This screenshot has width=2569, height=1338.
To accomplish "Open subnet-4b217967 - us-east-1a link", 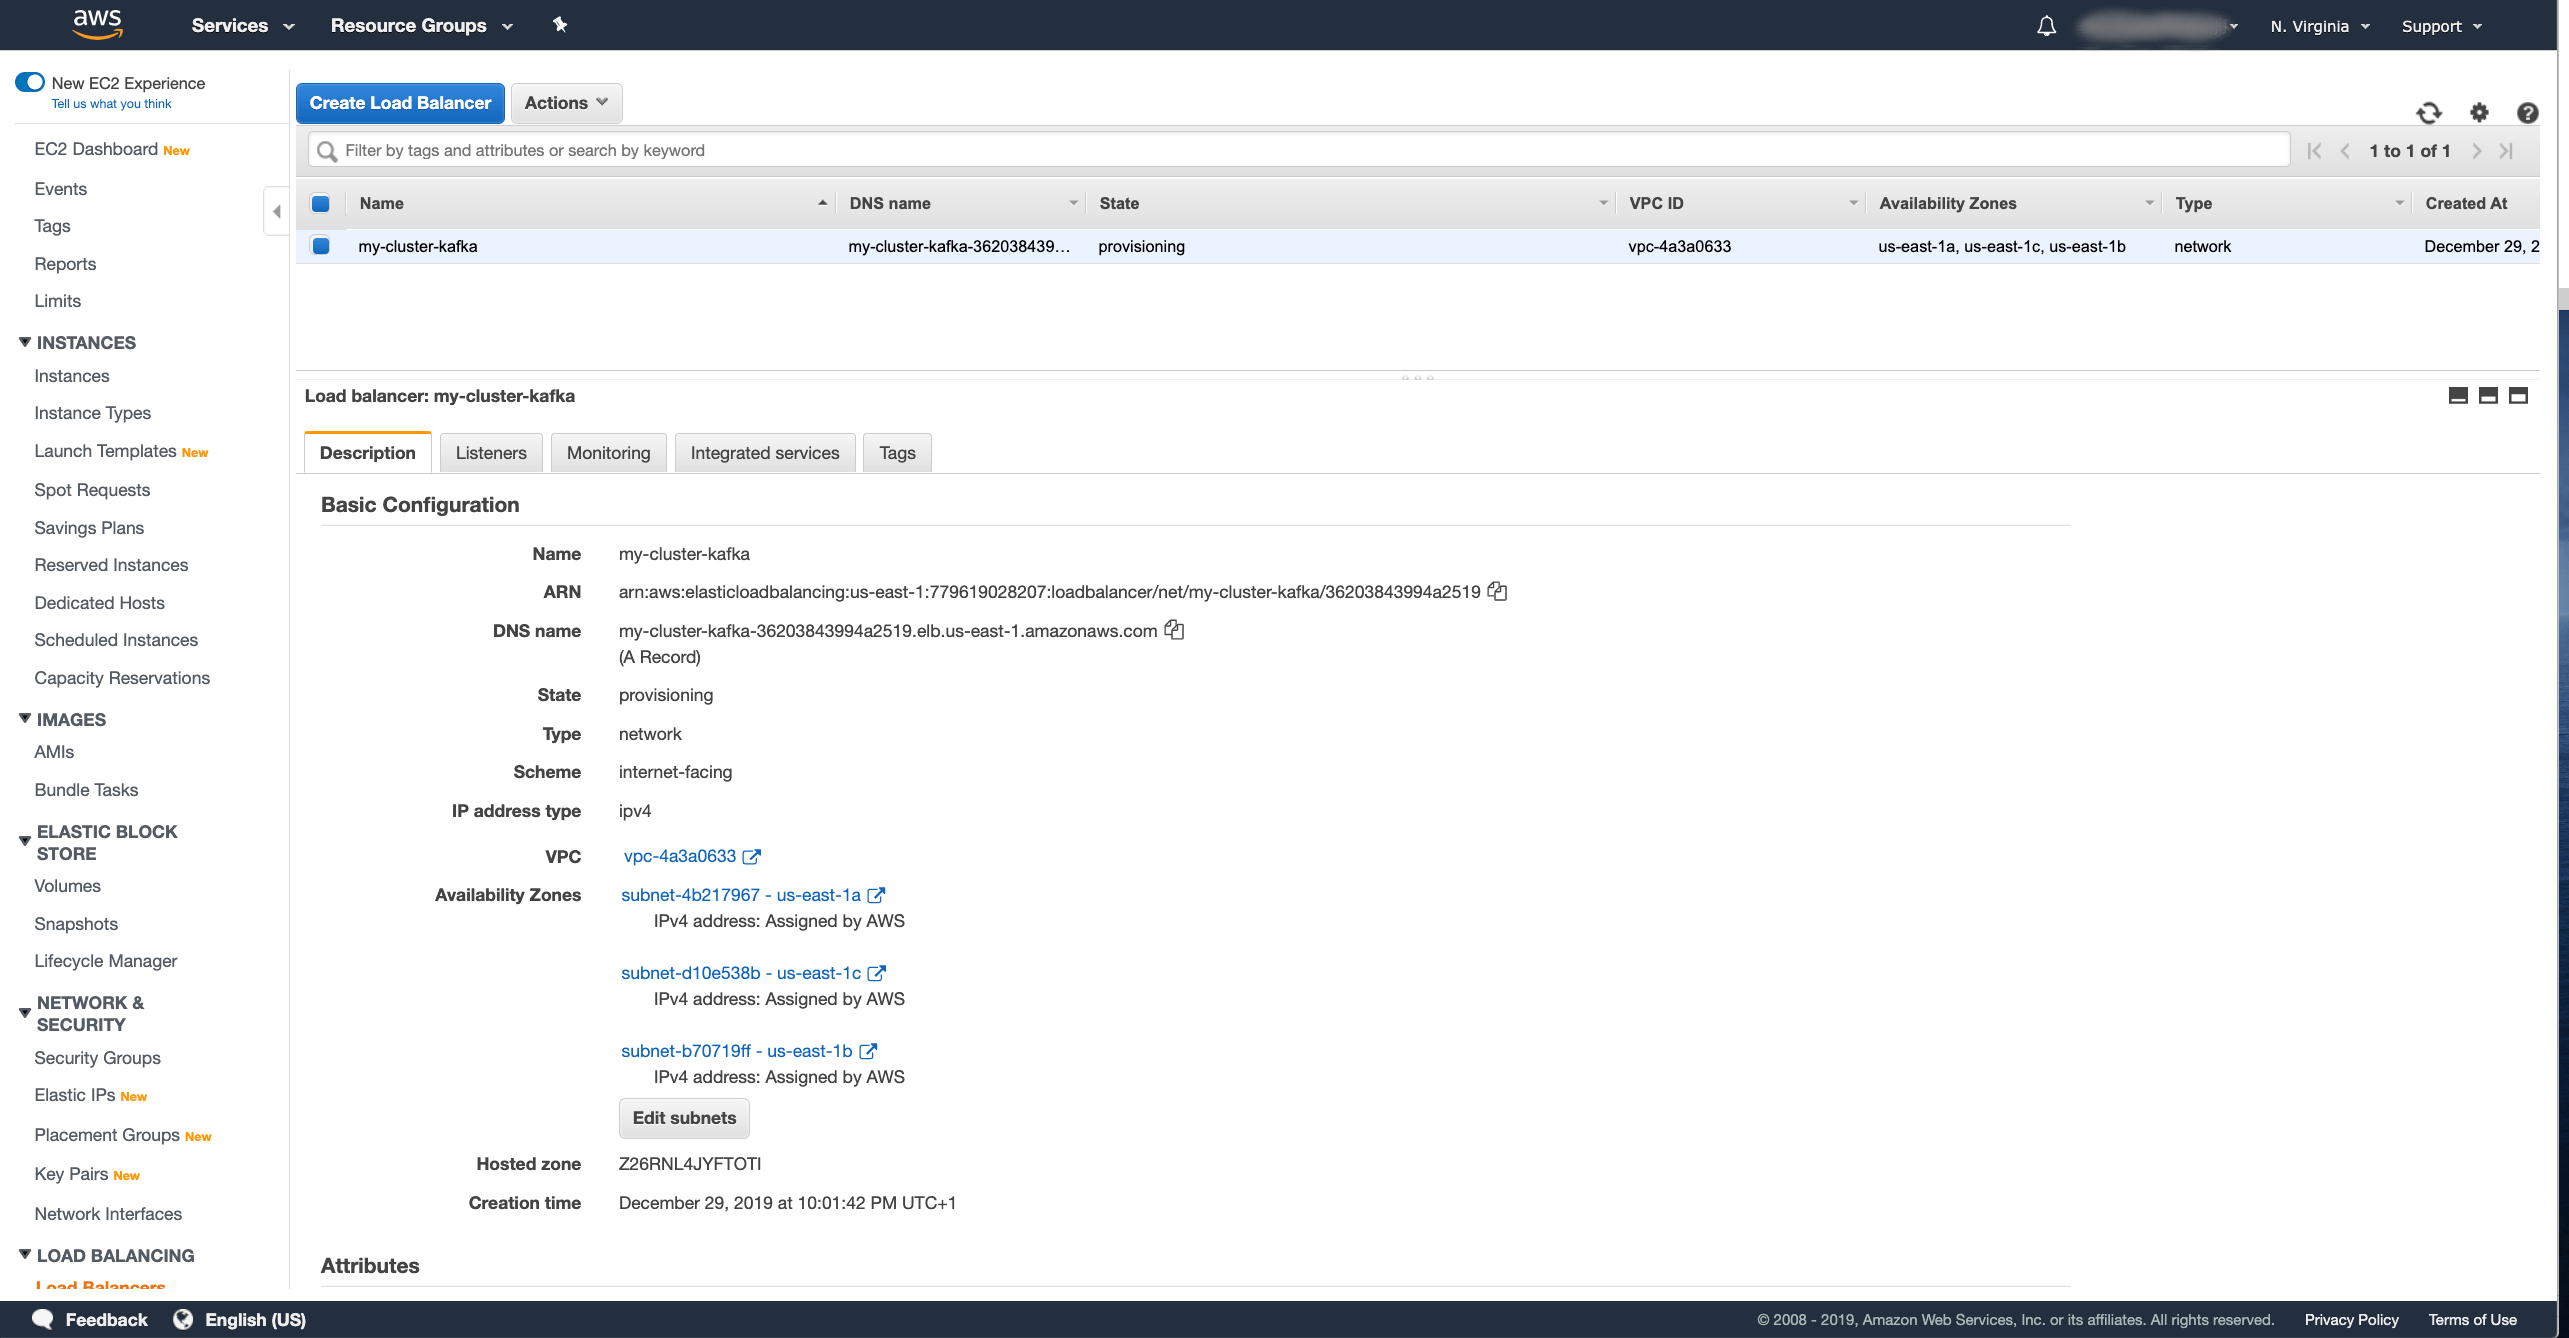I will click(x=741, y=895).
